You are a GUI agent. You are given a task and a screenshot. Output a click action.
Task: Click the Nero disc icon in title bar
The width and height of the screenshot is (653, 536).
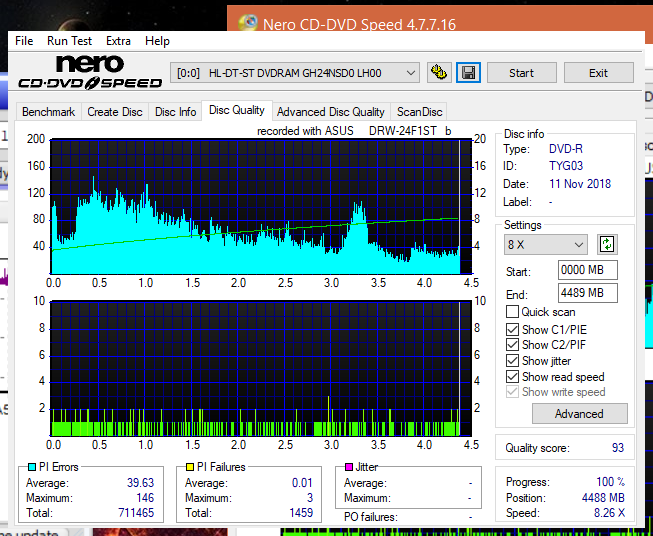[248, 22]
